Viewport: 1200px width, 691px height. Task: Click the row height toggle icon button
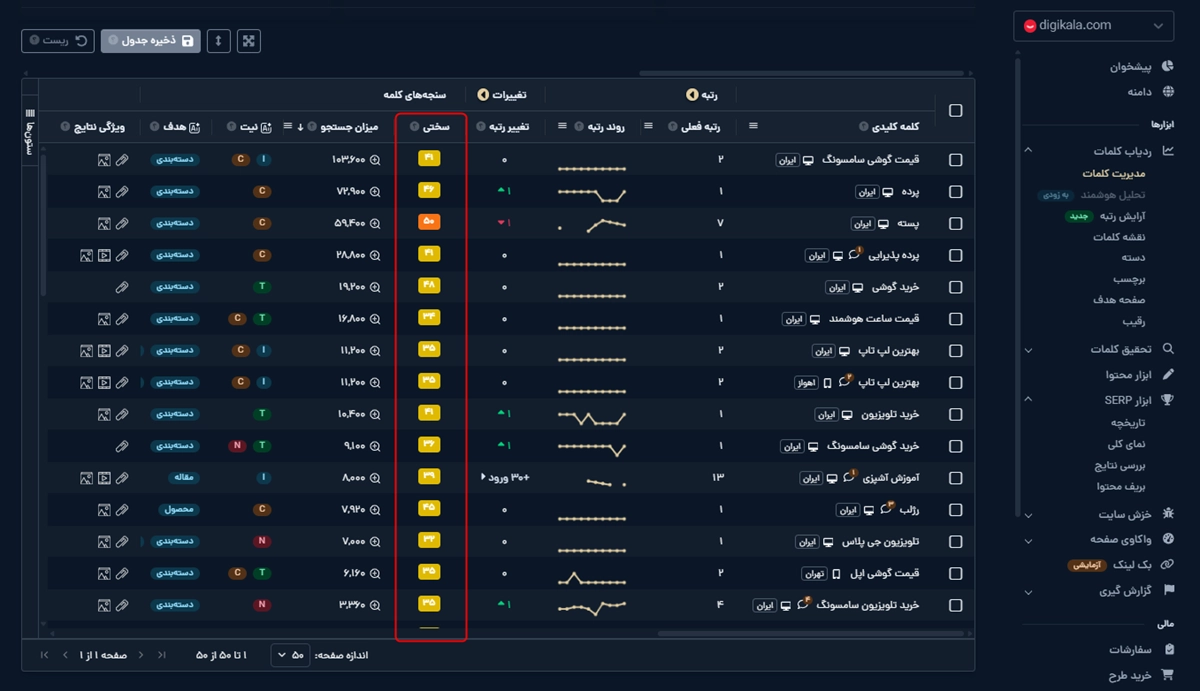(x=220, y=41)
